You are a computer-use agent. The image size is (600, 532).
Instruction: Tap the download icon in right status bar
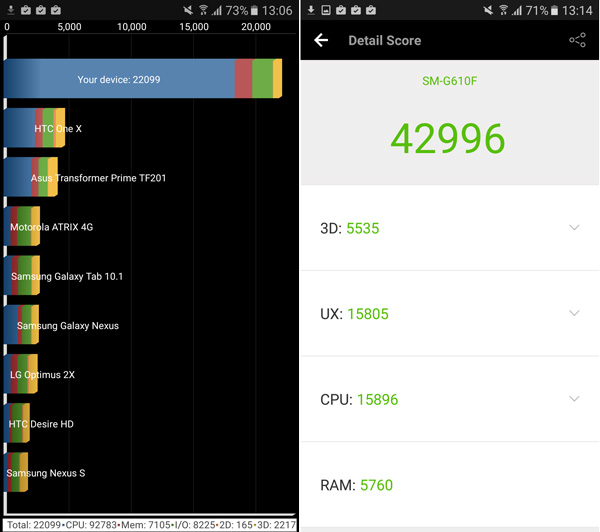click(311, 10)
